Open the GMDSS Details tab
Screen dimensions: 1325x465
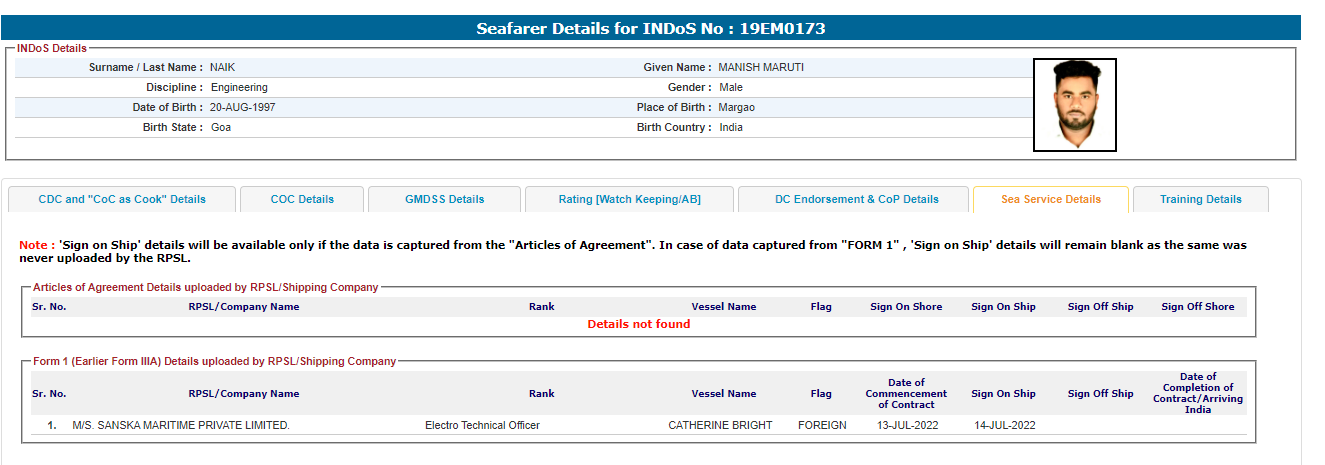(x=444, y=199)
